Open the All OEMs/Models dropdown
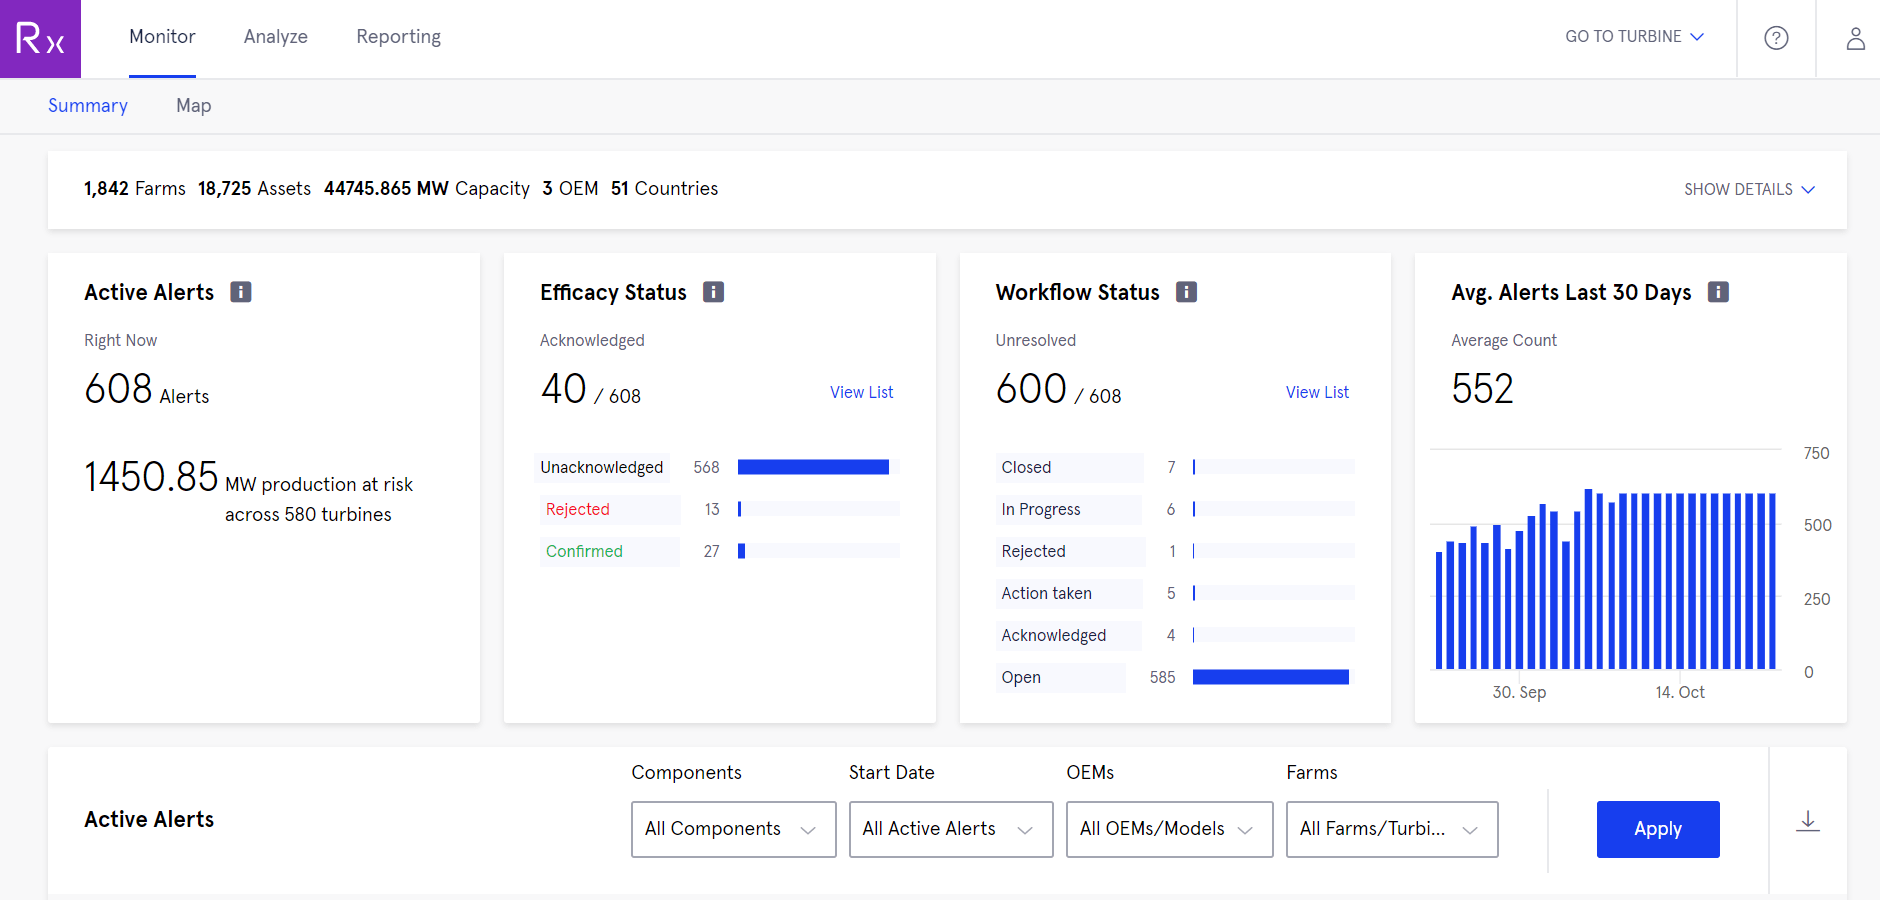The image size is (1880, 900). (1169, 829)
